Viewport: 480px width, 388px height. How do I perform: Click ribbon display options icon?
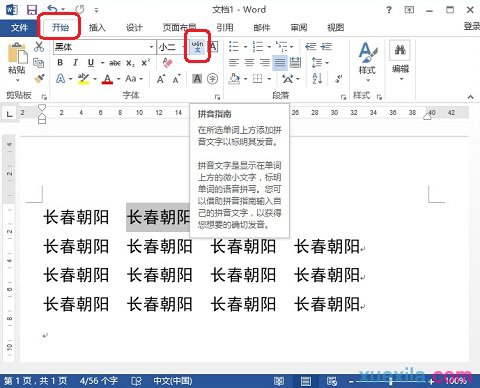click(409, 10)
